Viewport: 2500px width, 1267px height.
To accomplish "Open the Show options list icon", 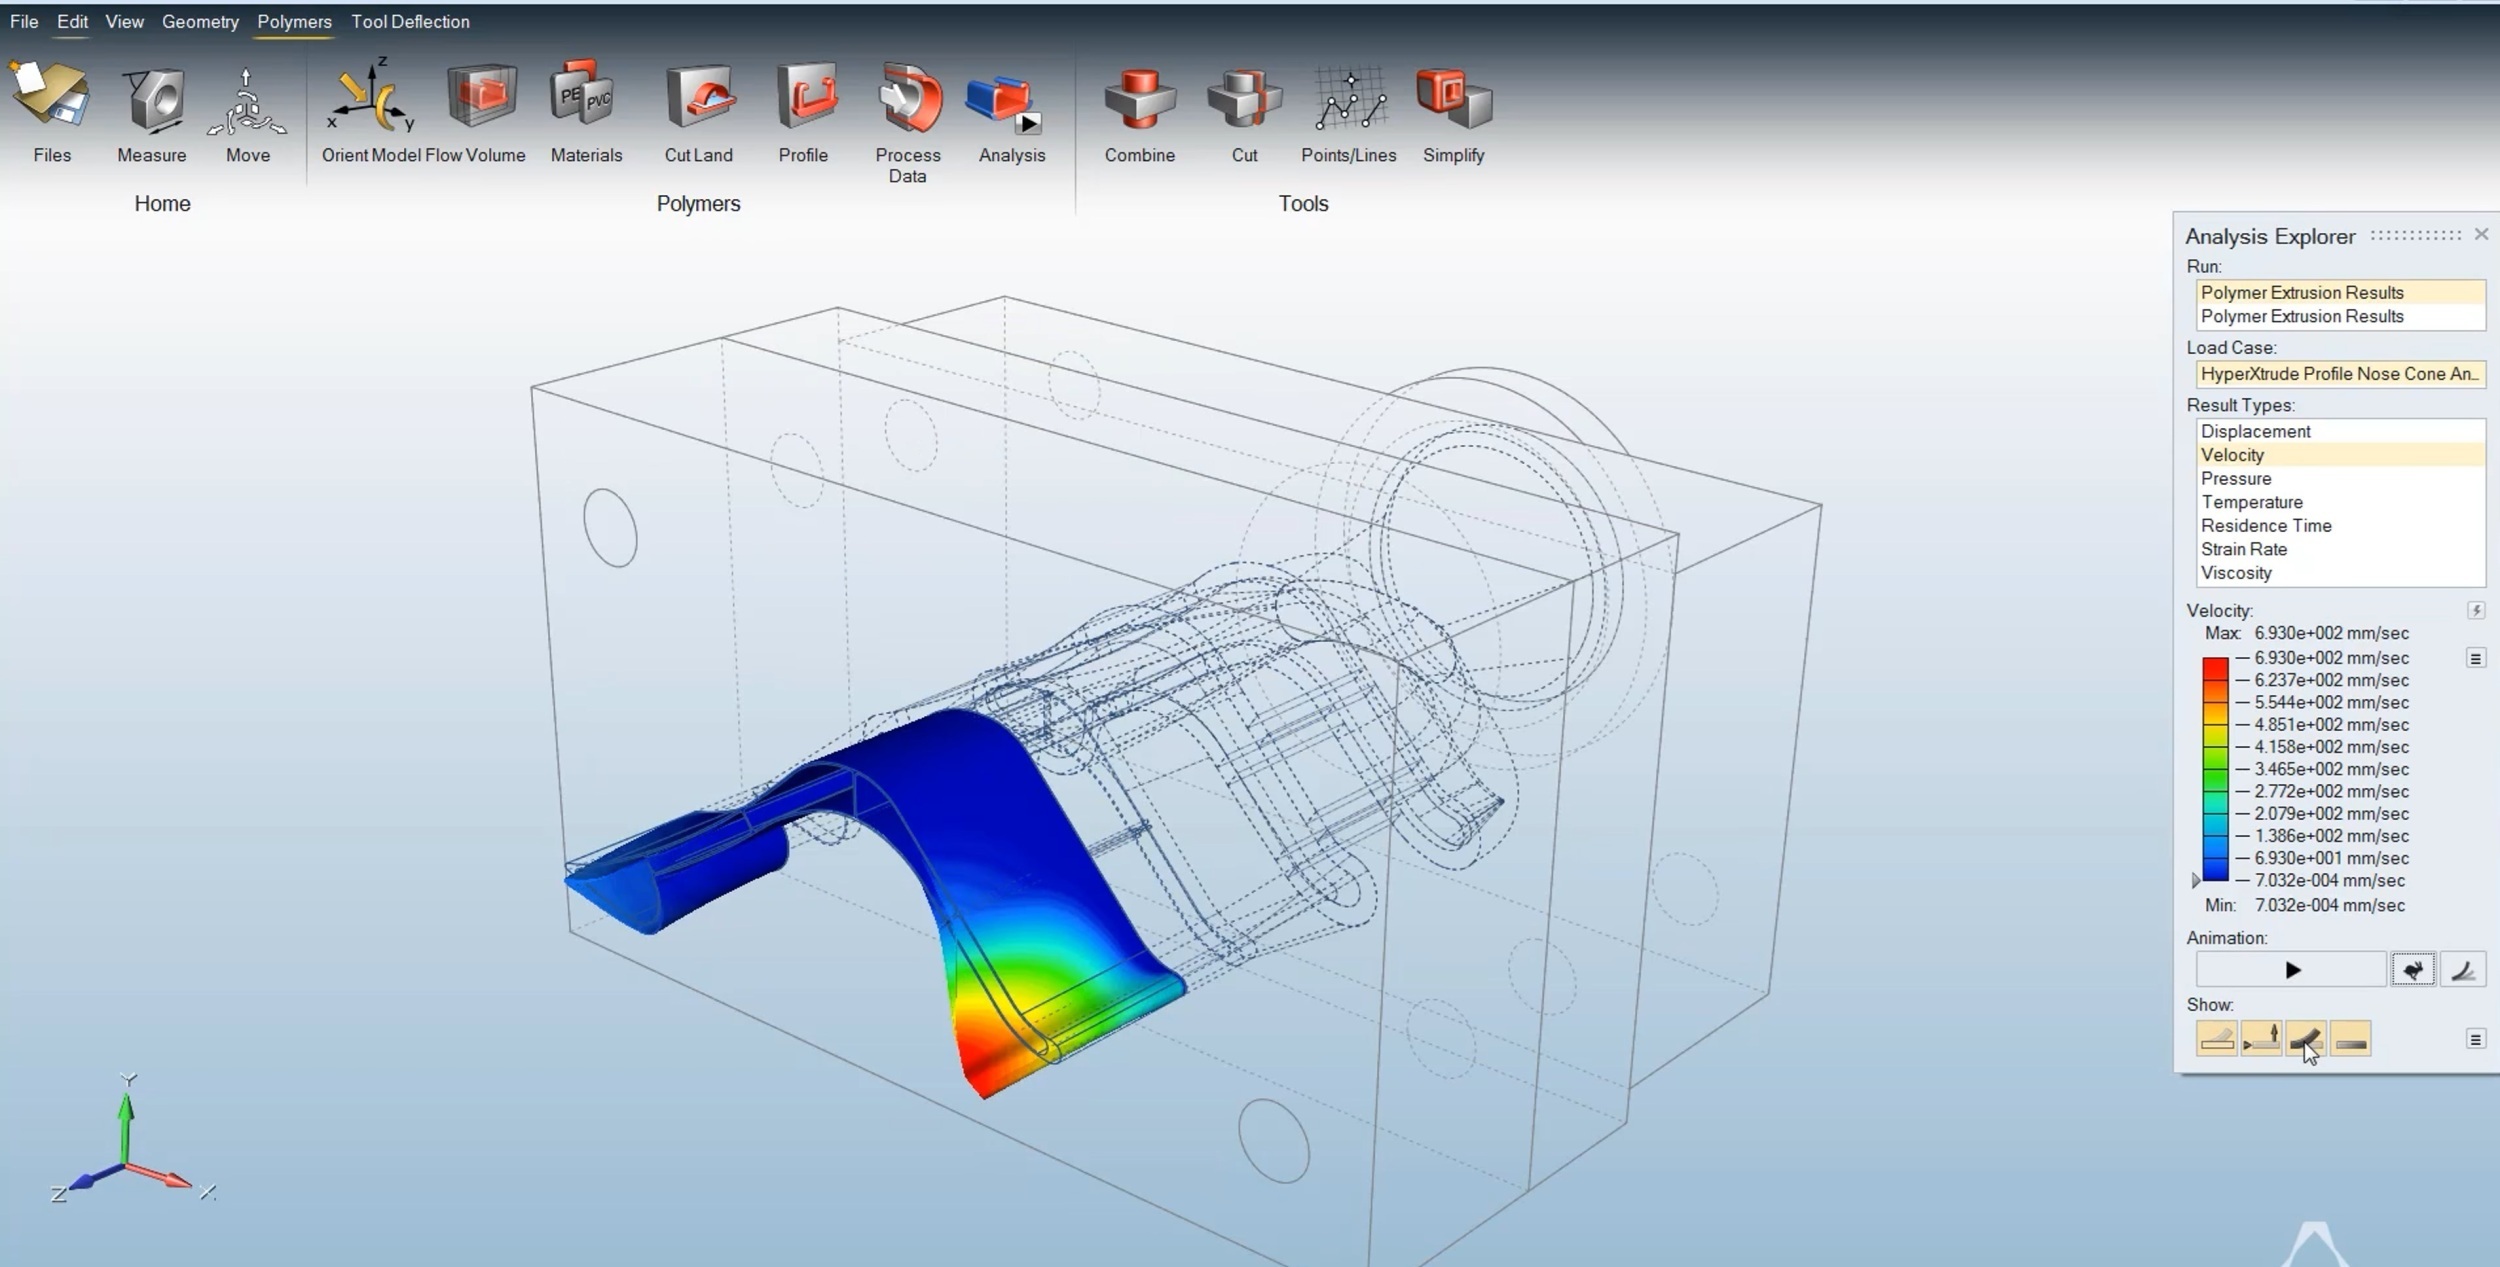I will 2475,1040.
